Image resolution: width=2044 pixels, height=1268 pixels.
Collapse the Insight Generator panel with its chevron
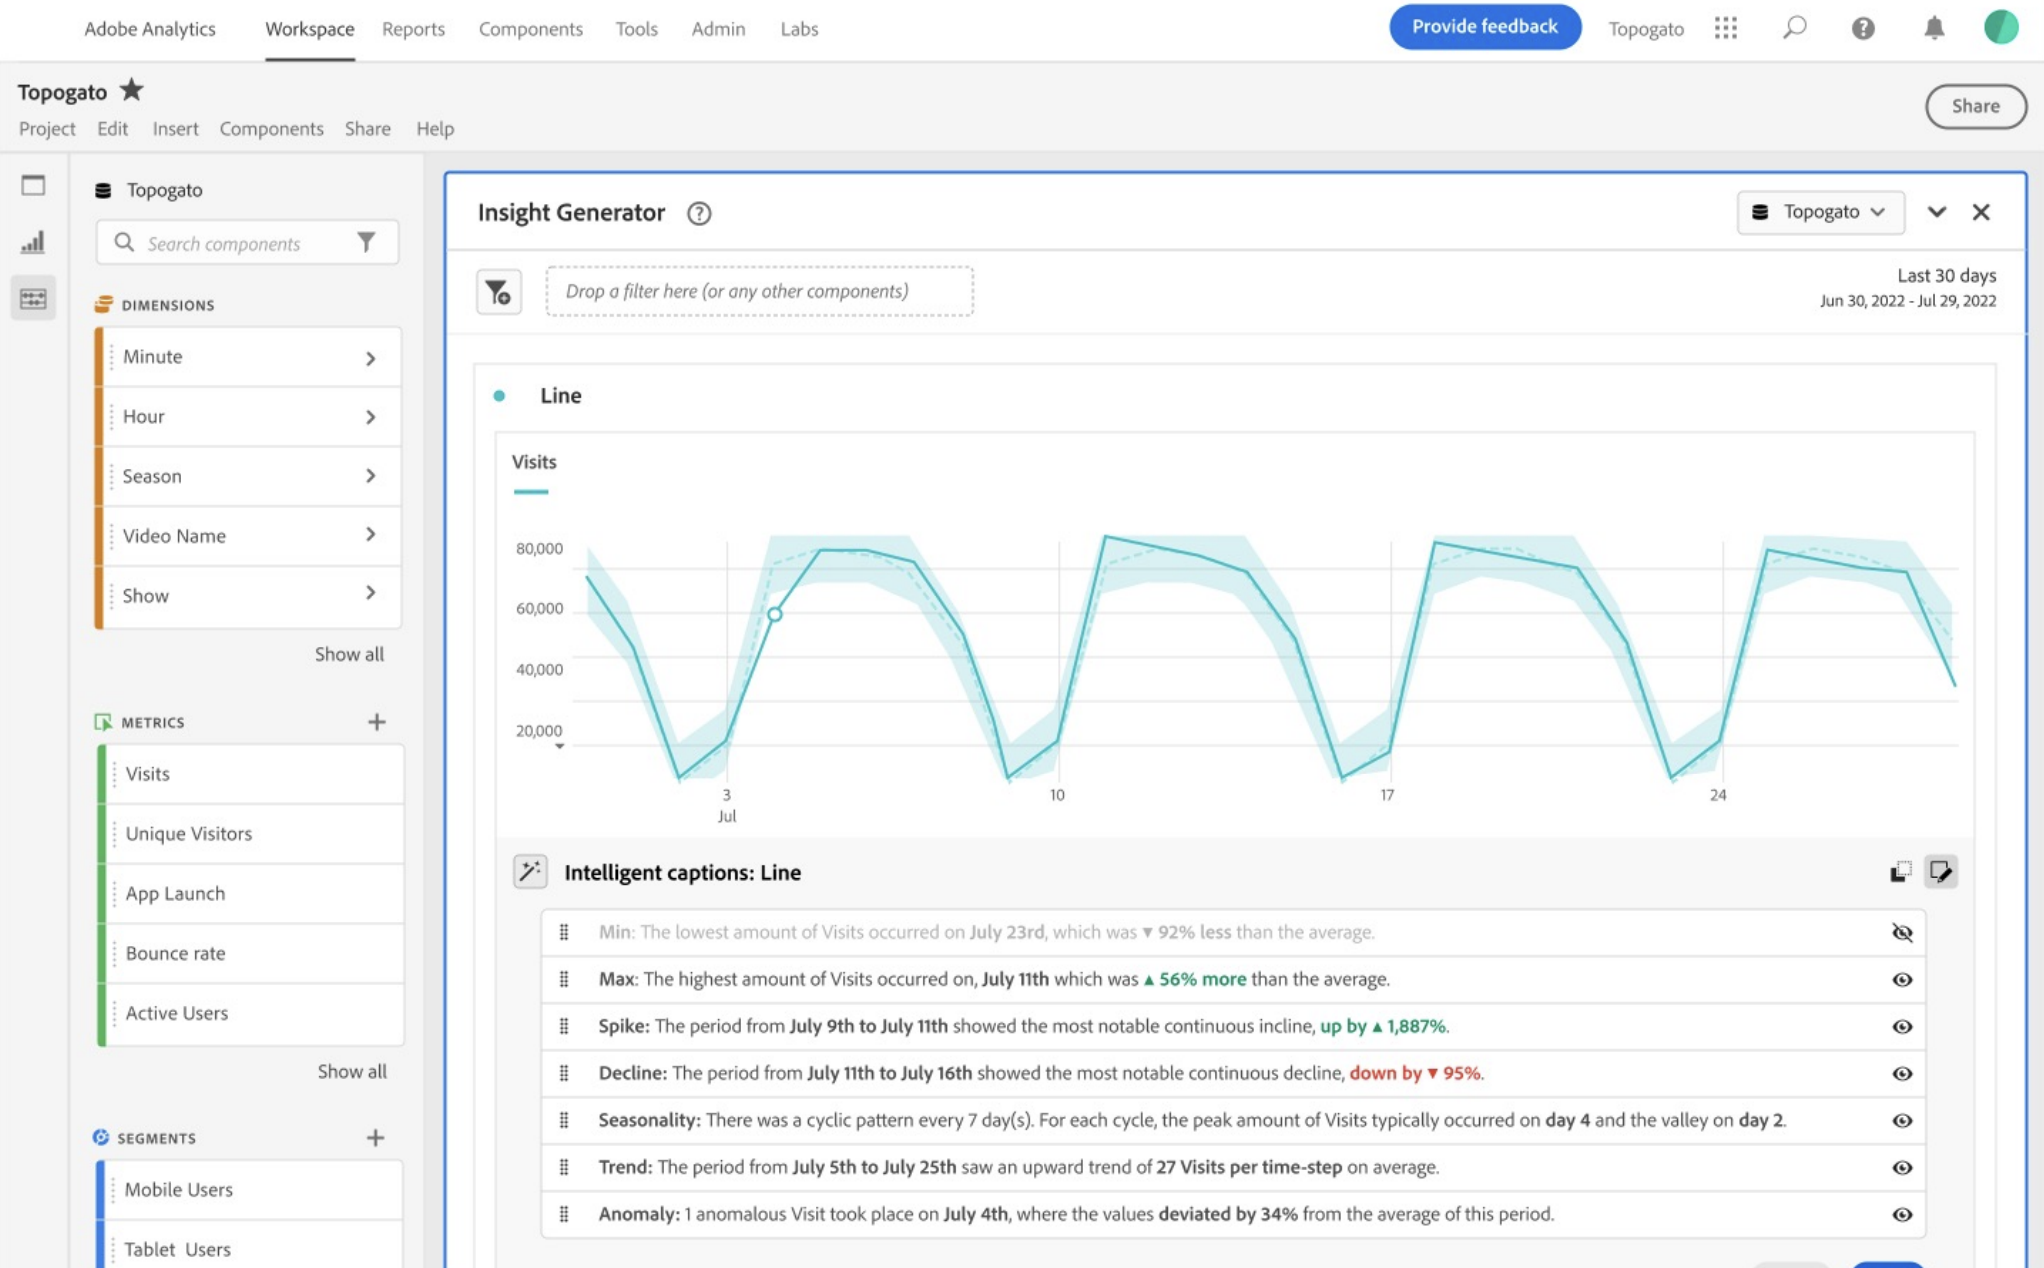tap(1936, 212)
